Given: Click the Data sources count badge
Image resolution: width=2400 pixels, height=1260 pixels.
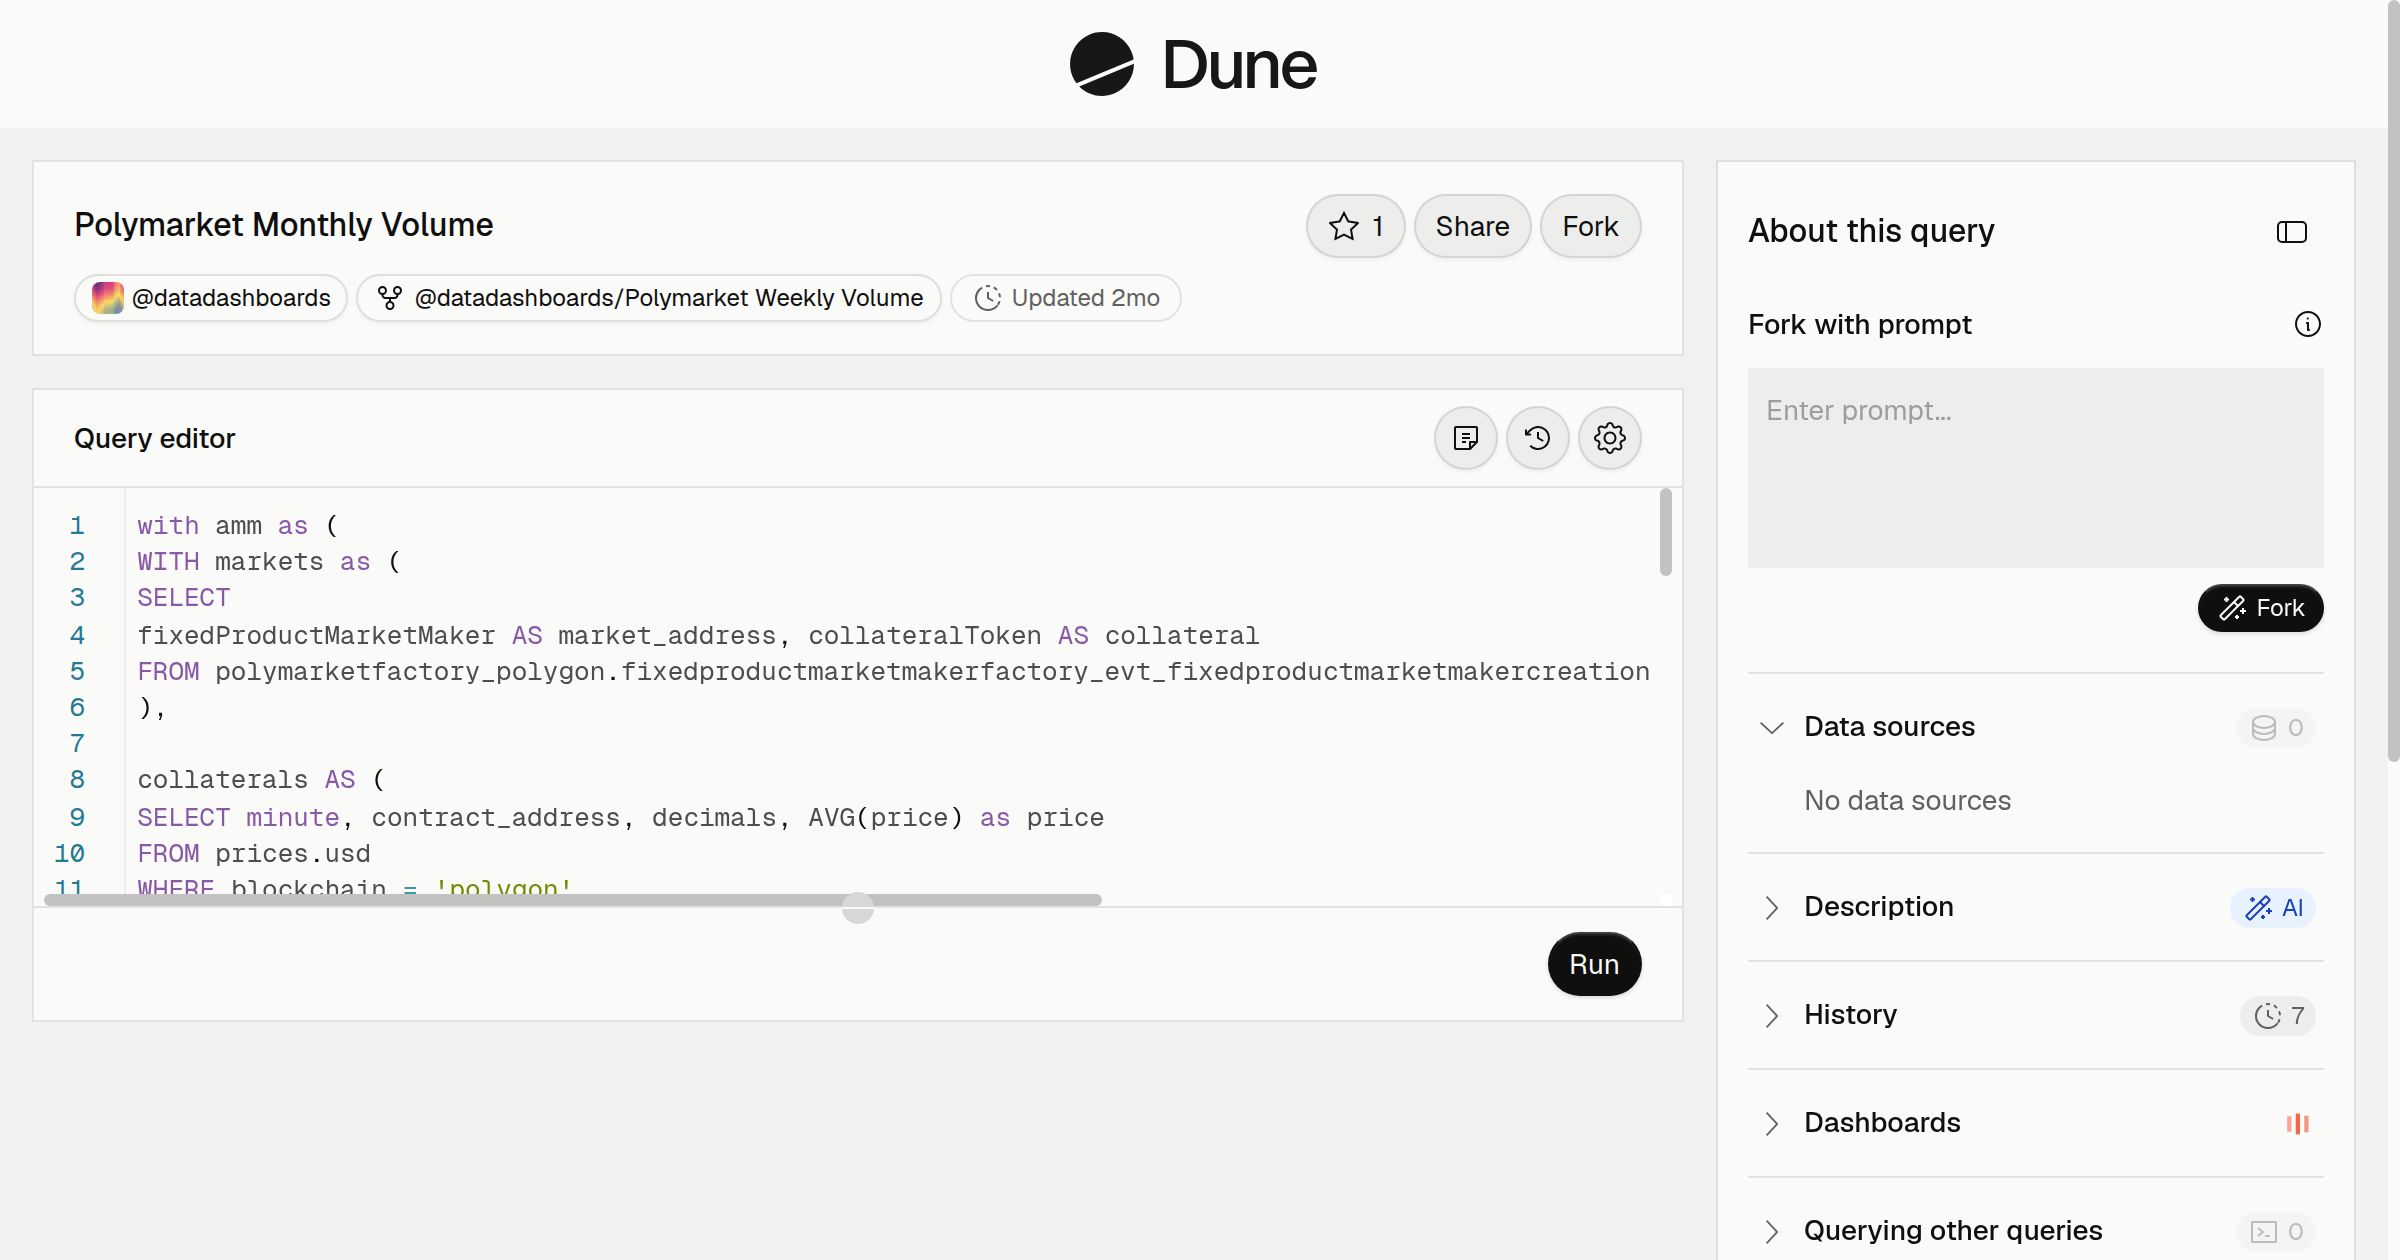Looking at the screenshot, I should pyautogui.click(x=2276, y=727).
